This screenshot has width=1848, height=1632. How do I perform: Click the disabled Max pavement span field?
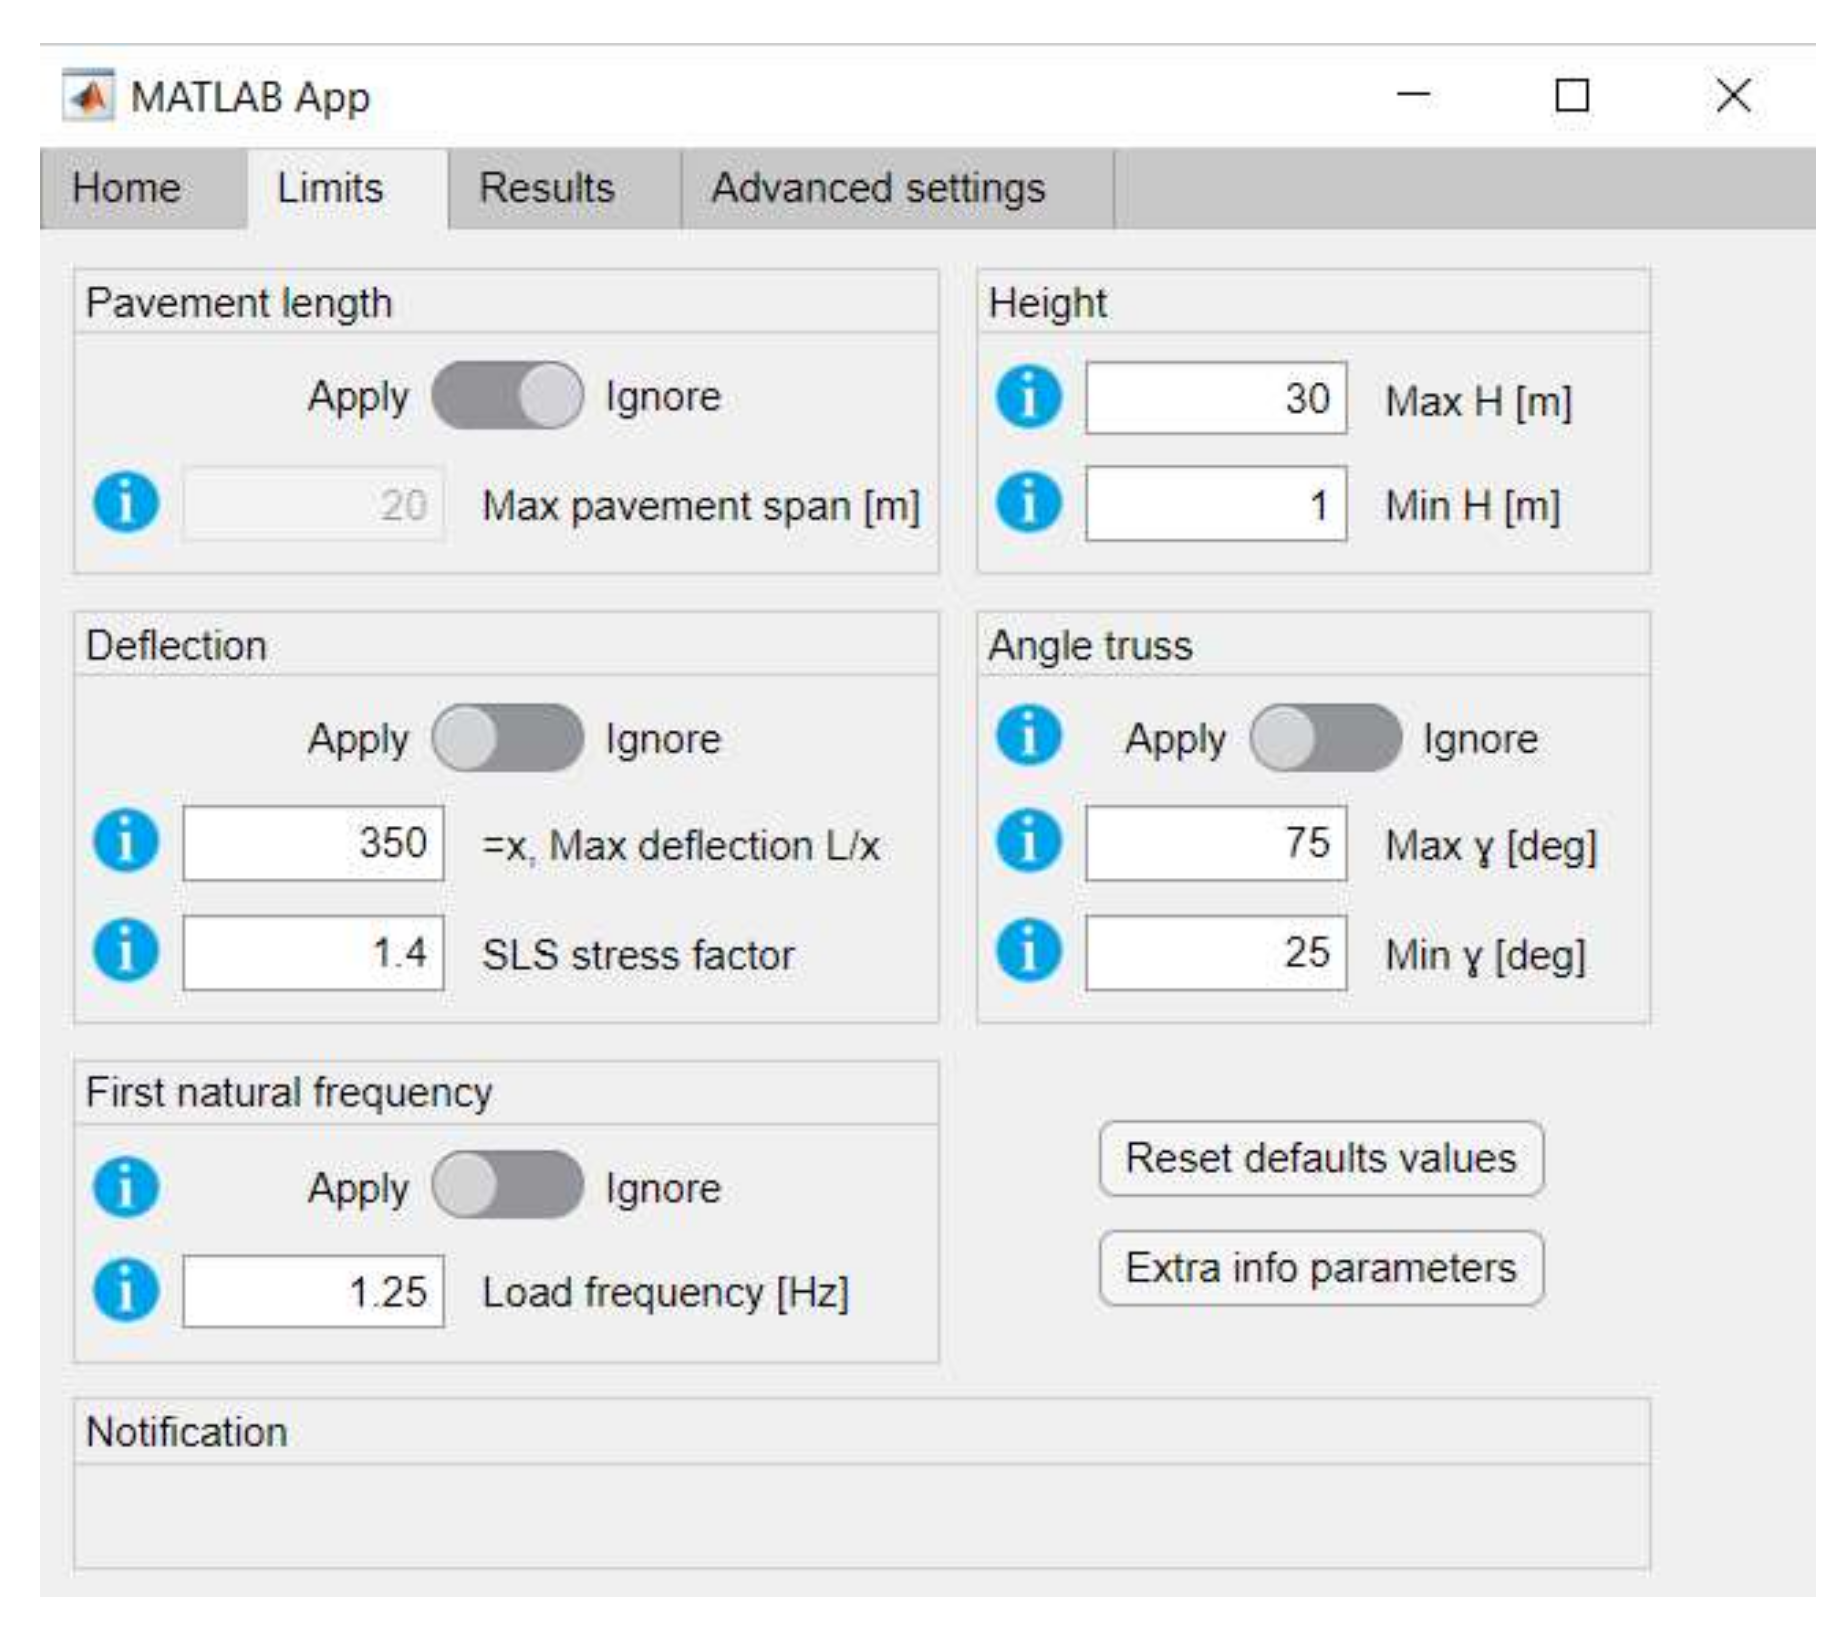(x=313, y=504)
